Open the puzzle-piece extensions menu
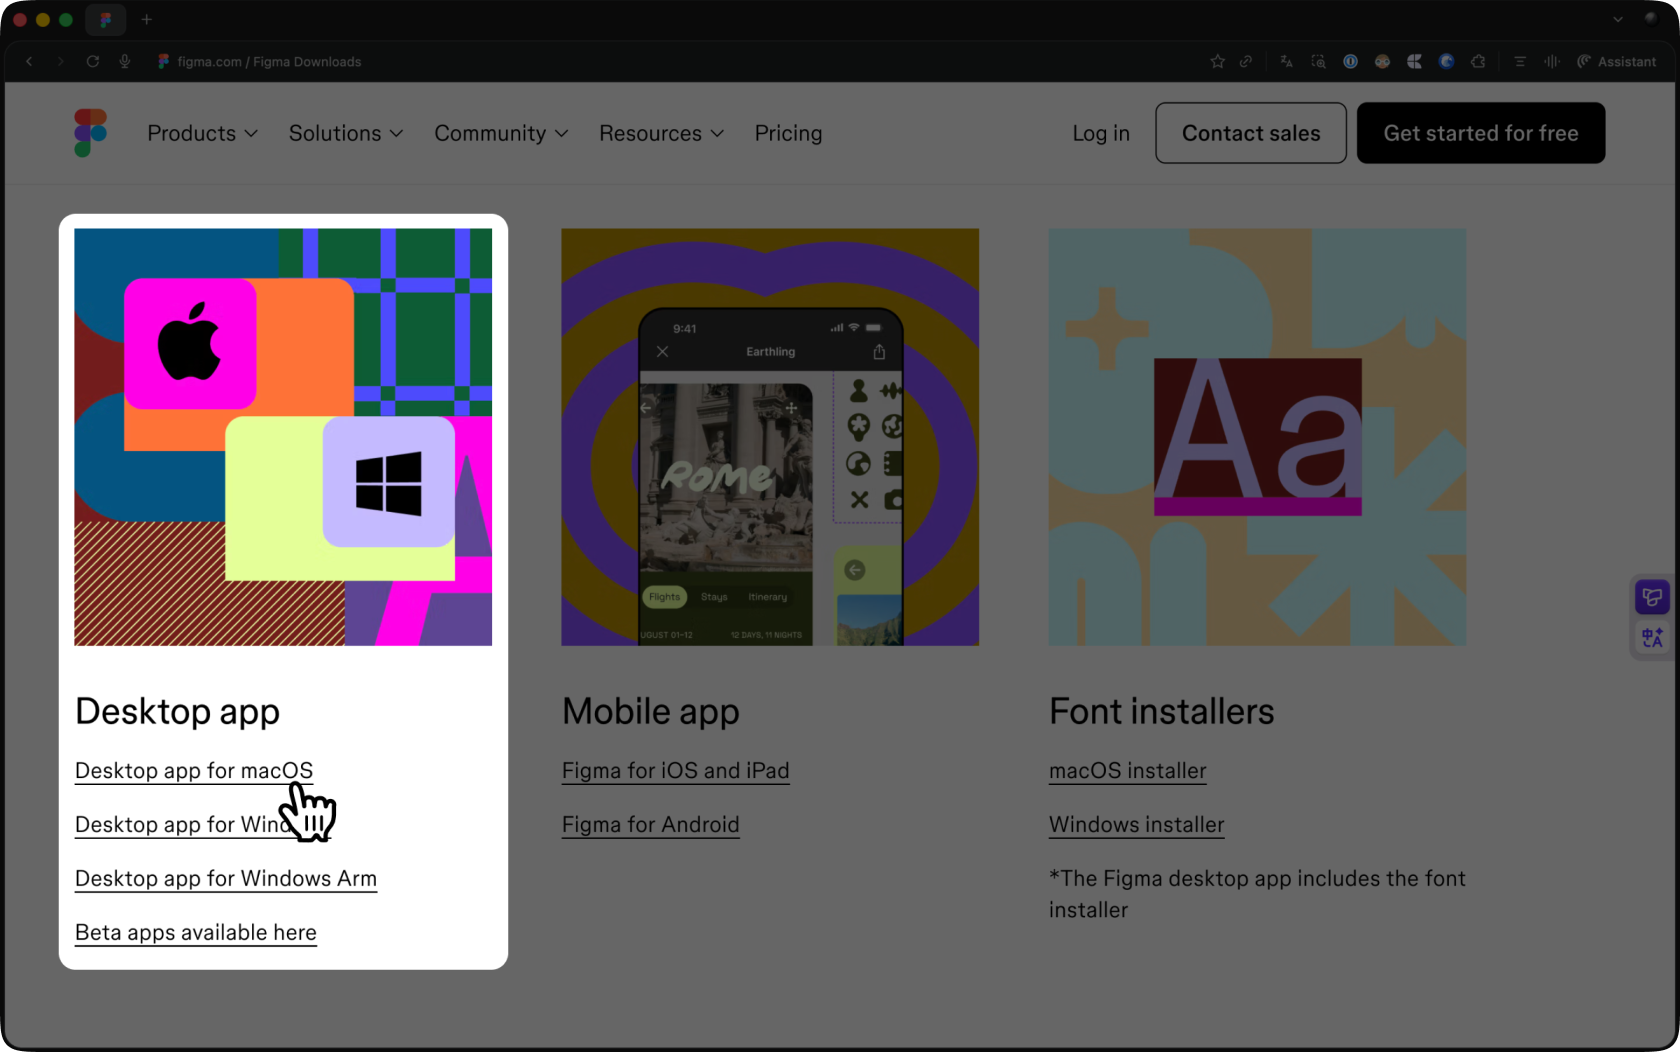 coord(1478,62)
